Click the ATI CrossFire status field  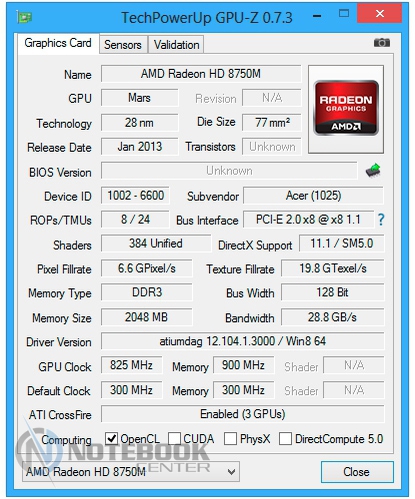pos(243,414)
